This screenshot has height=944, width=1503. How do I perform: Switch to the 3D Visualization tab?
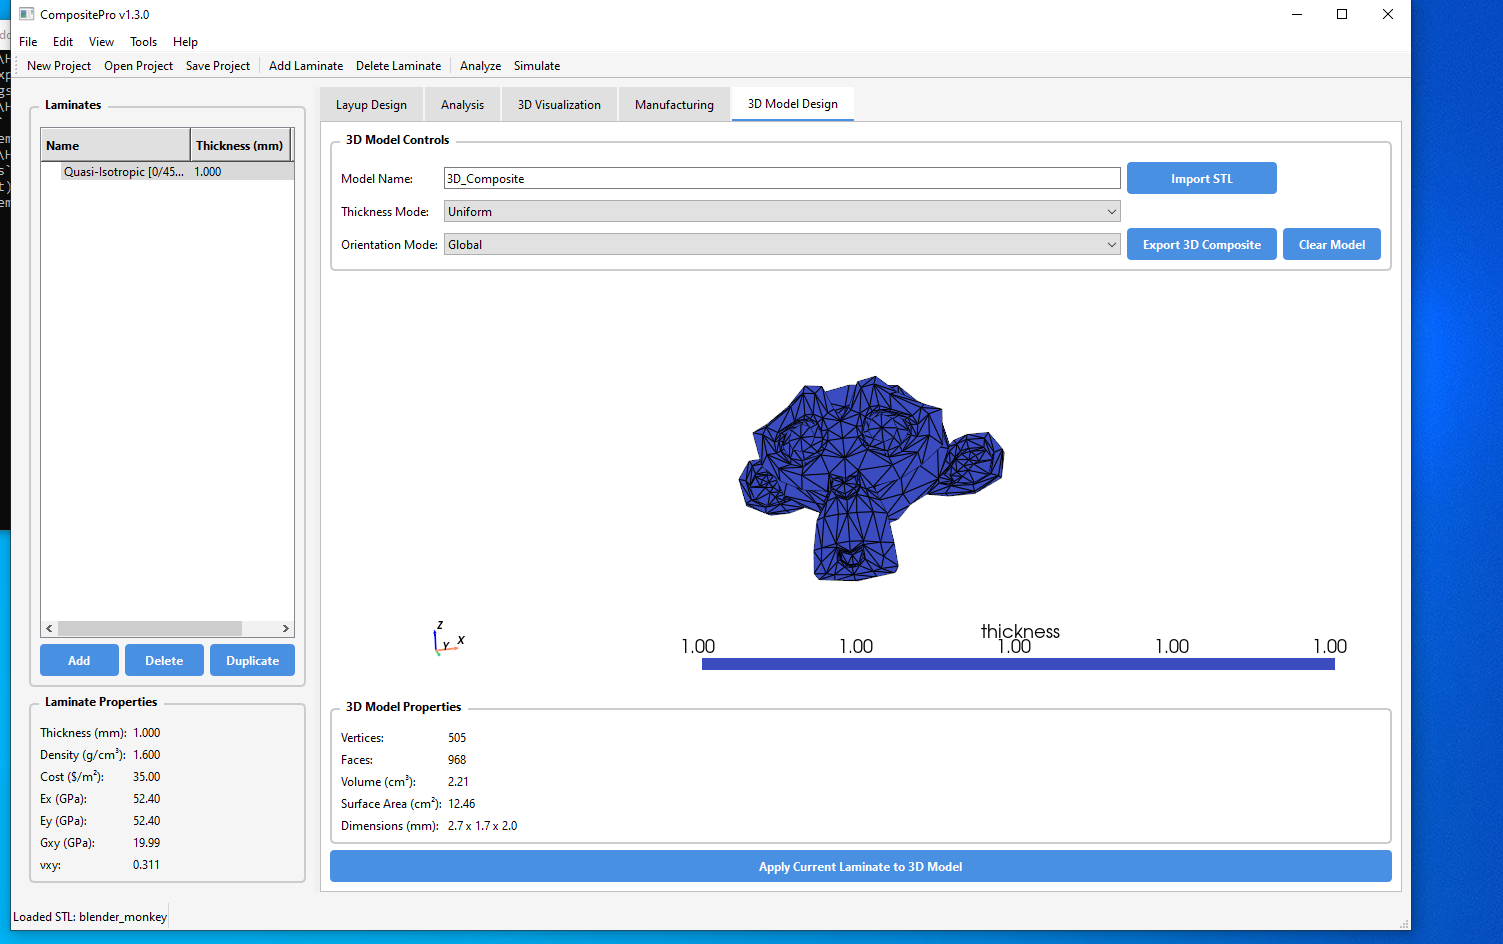(559, 105)
